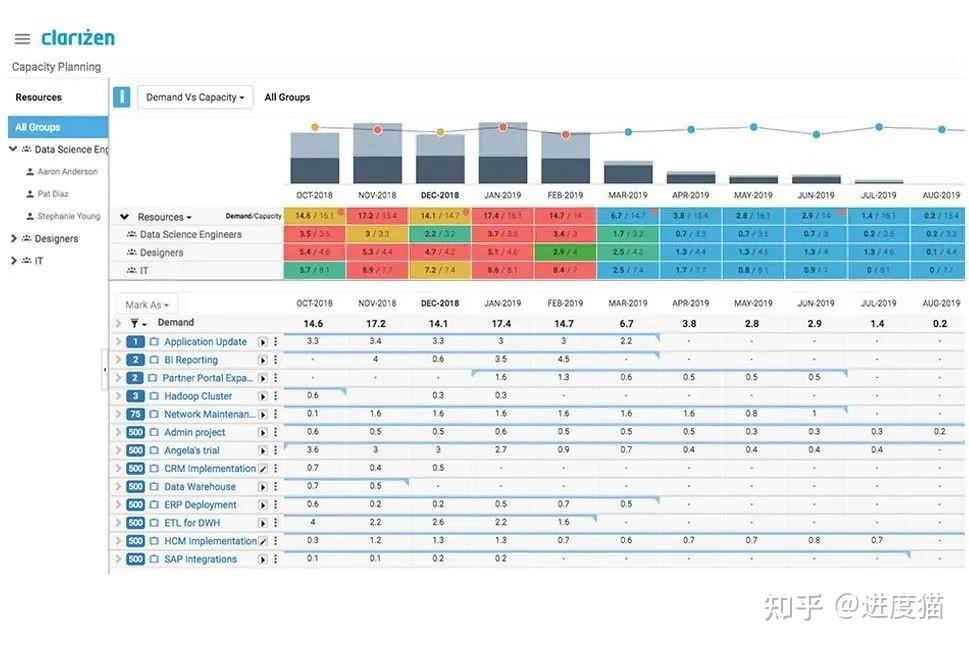This screenshot has width=969, height=646.
Task: Open the three-dot menu for ETL for DWH
Action: tap(275, 523)
